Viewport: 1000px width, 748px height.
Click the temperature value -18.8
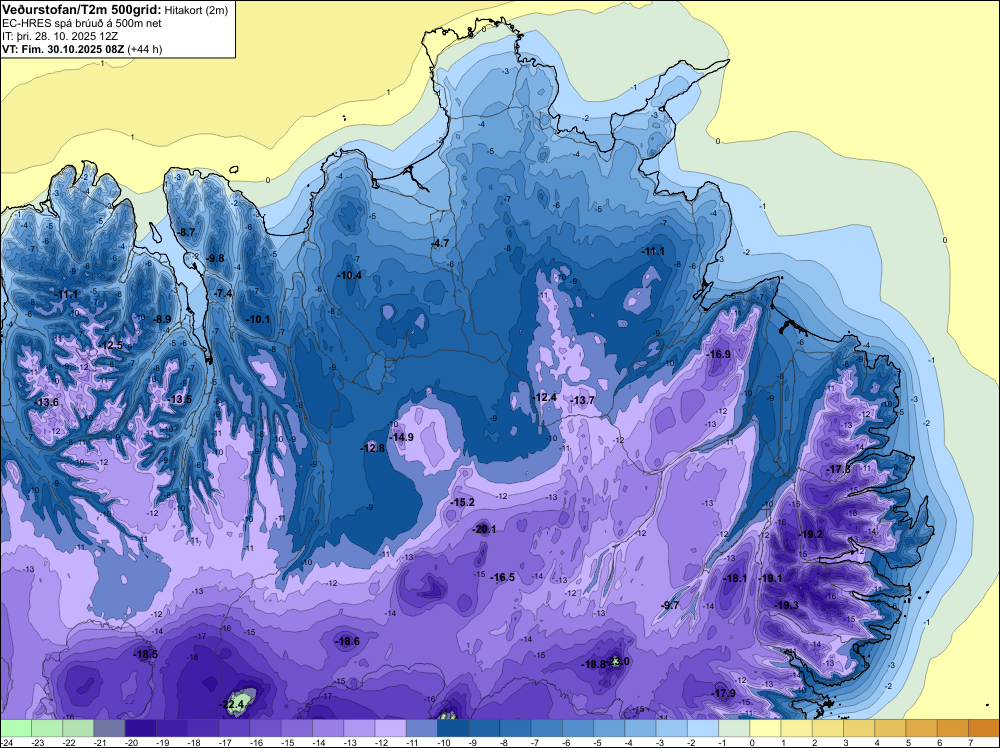pyautogui.click(x=593, y=664)
